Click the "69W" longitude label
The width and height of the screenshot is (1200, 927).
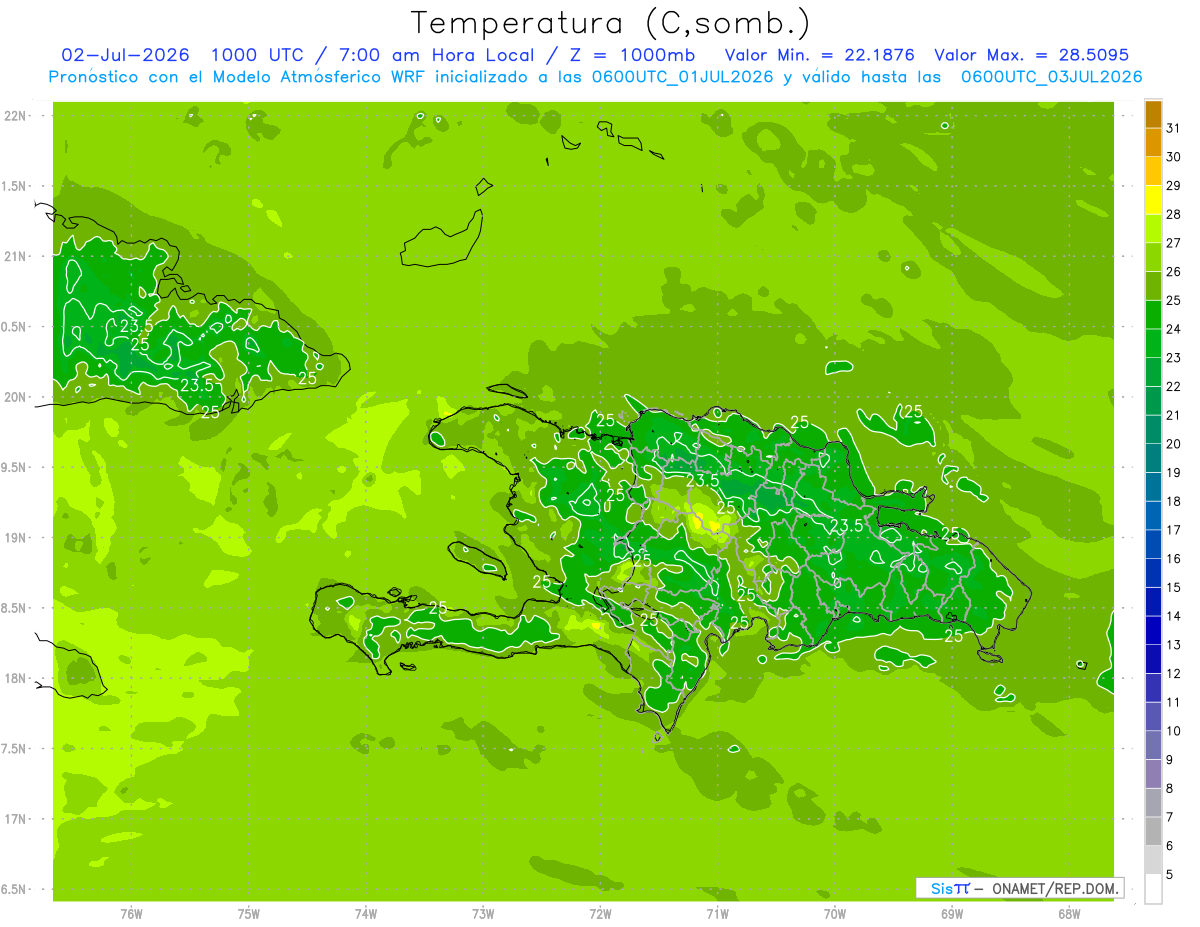(952, 914)
